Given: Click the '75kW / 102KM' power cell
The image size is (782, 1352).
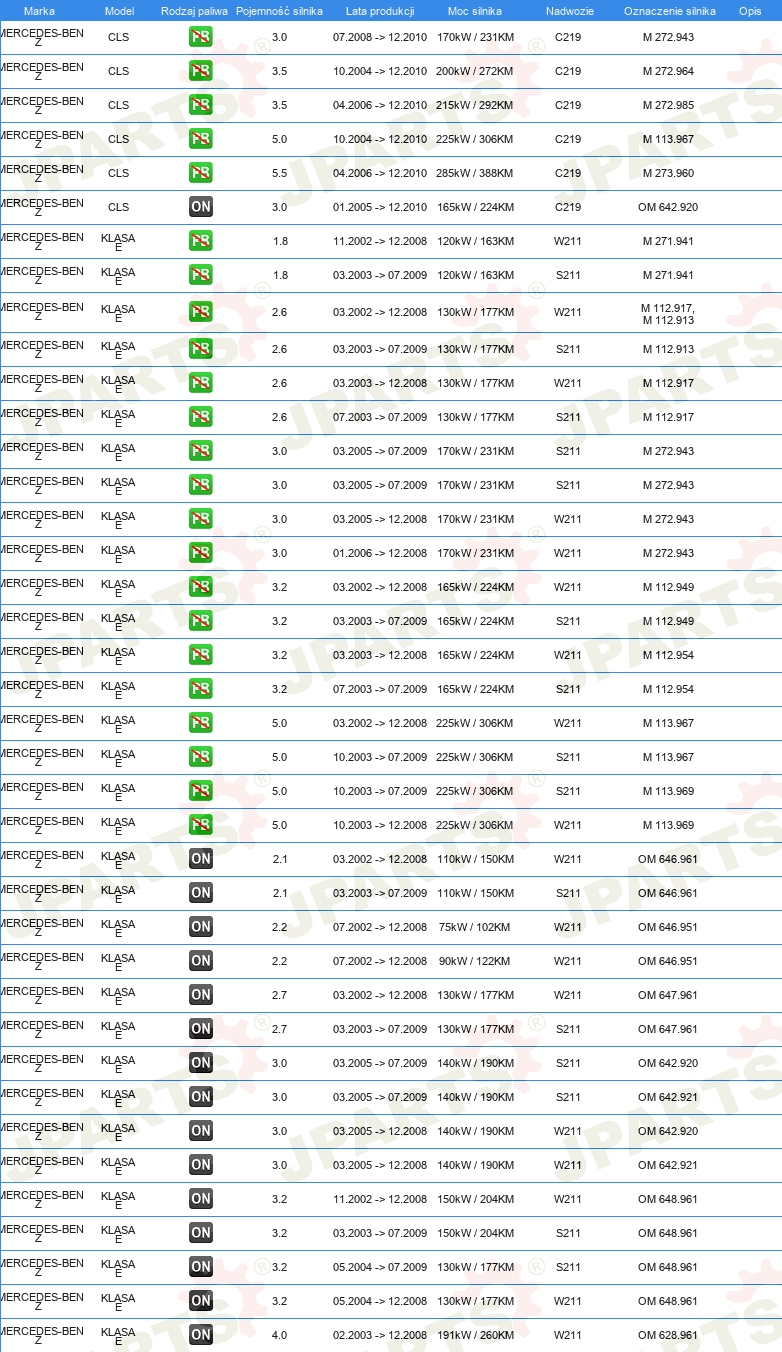Looking at the screenshot, I should pos(474,927).
